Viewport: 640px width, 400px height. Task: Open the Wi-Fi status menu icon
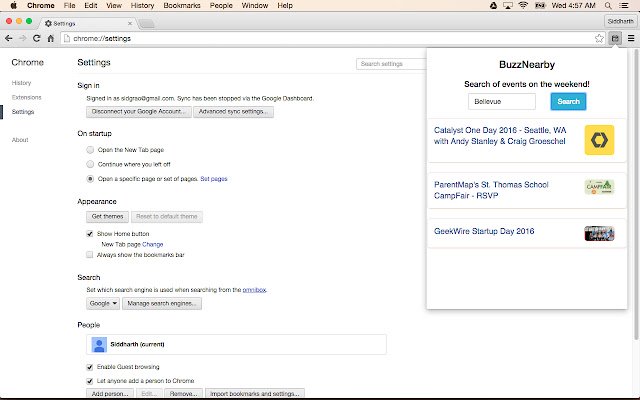pos(523,6)
